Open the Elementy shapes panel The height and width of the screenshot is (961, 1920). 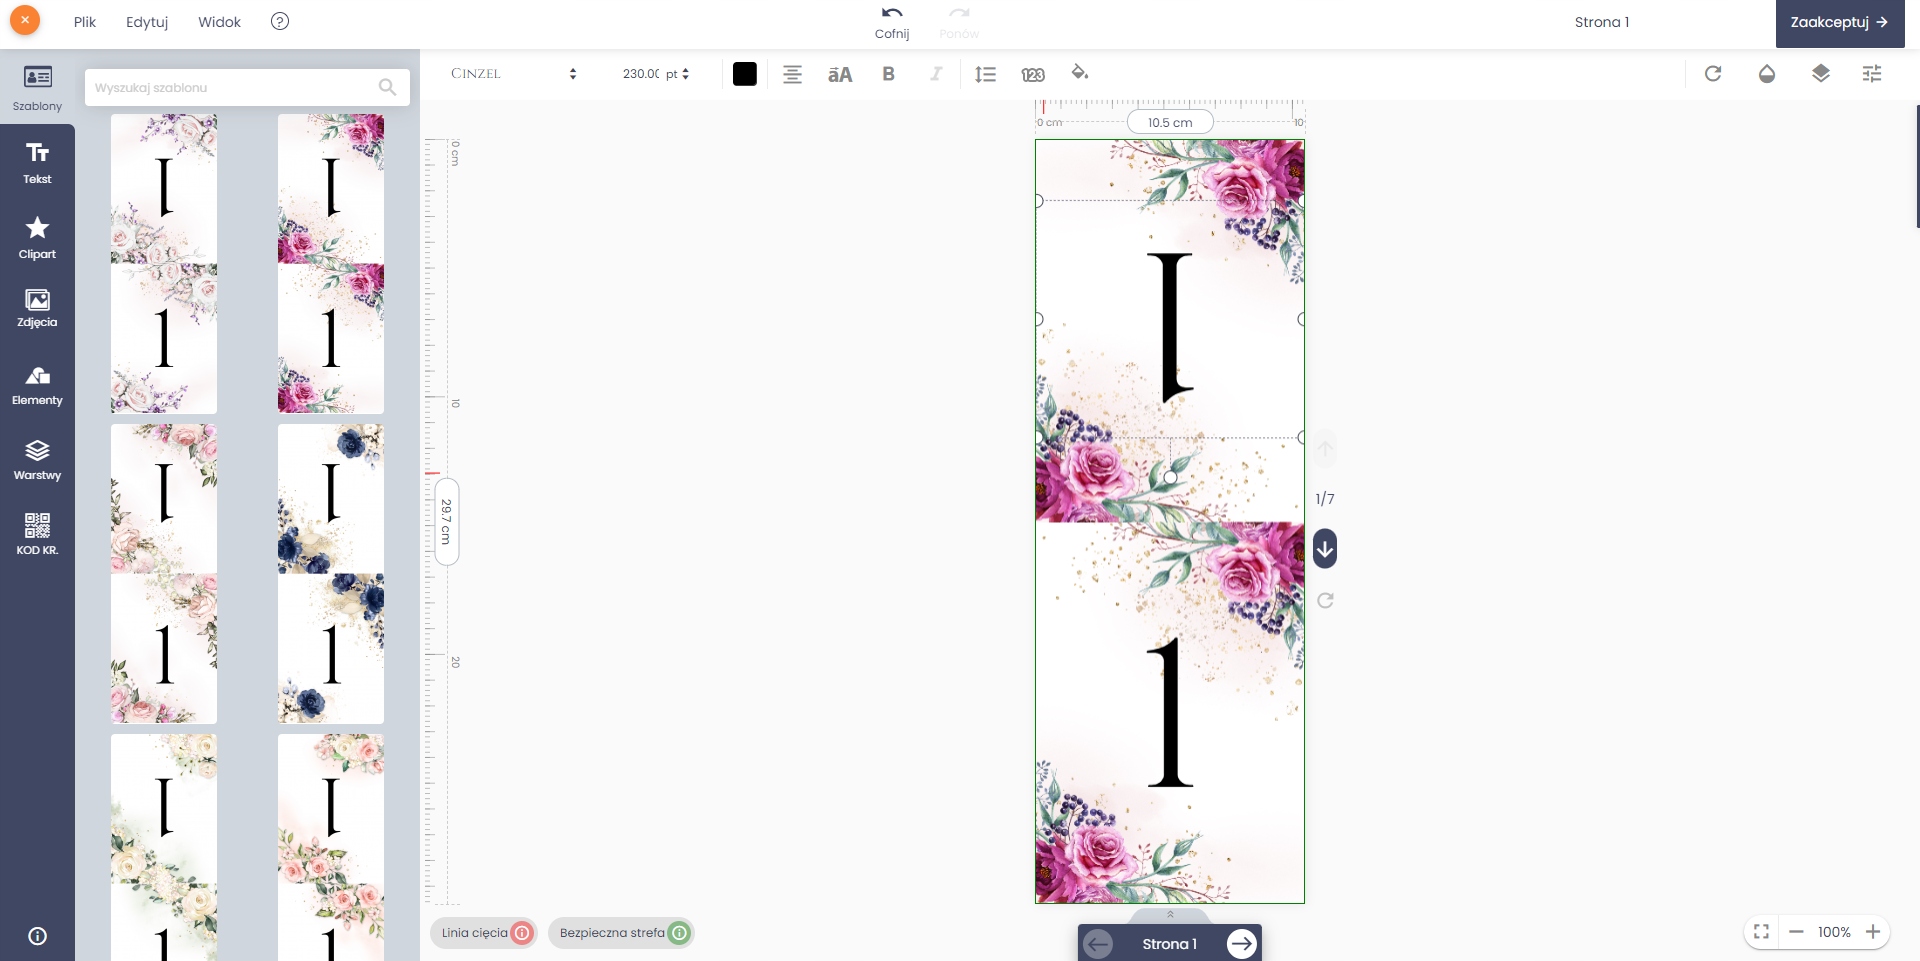pos(37,385)
